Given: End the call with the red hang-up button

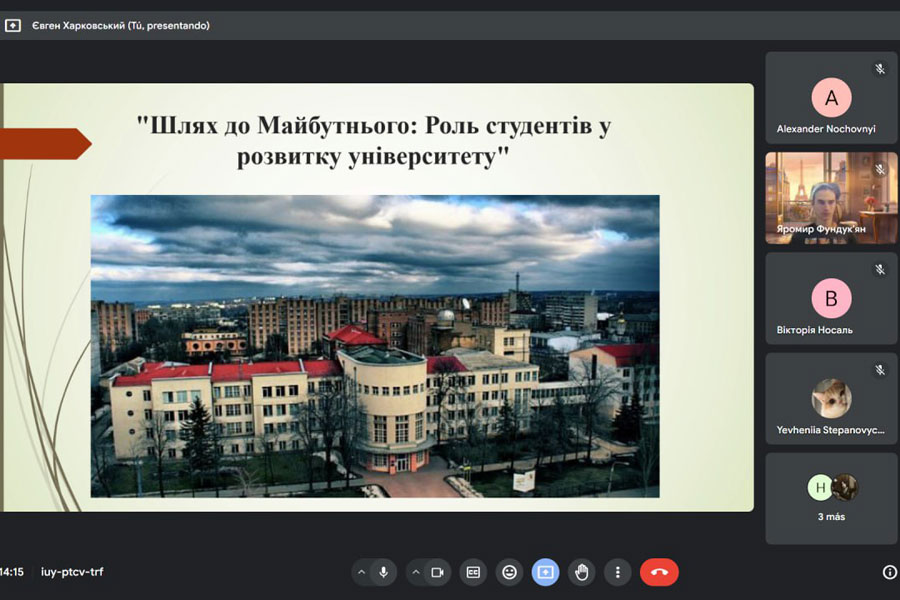Looking at the screenshot, I should pyautogui.click(x=659, y=572).
